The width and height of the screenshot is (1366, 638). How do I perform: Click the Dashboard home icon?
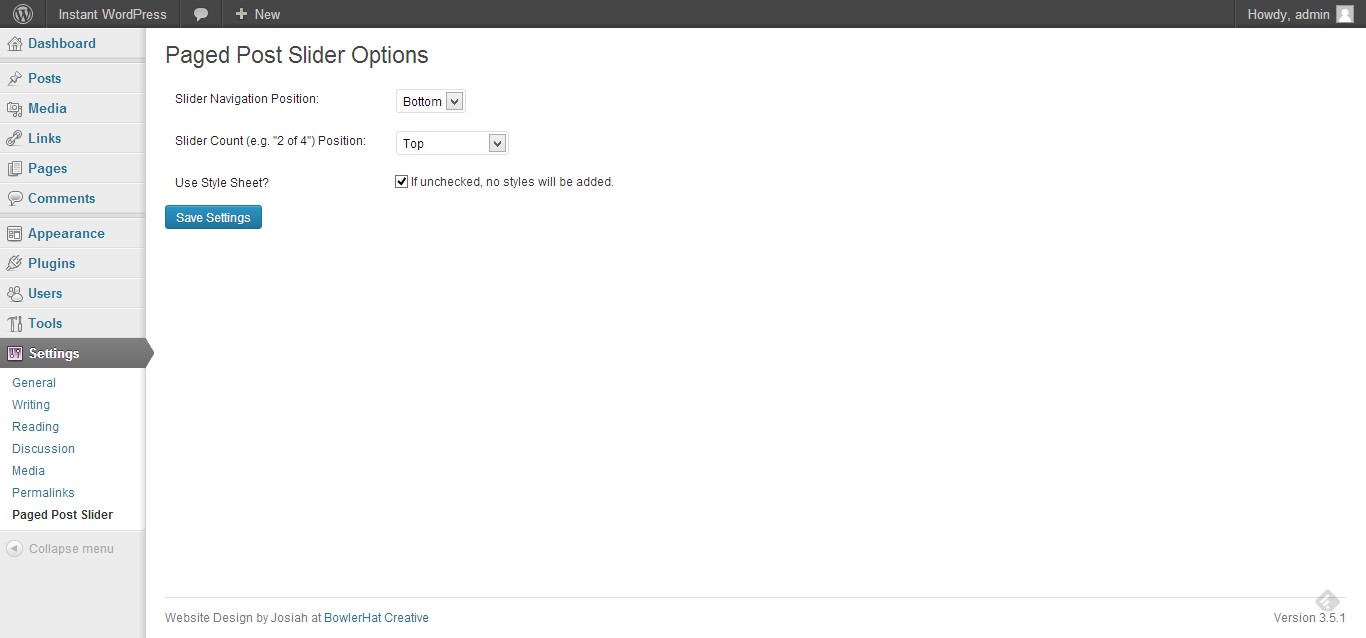point(15,44)
